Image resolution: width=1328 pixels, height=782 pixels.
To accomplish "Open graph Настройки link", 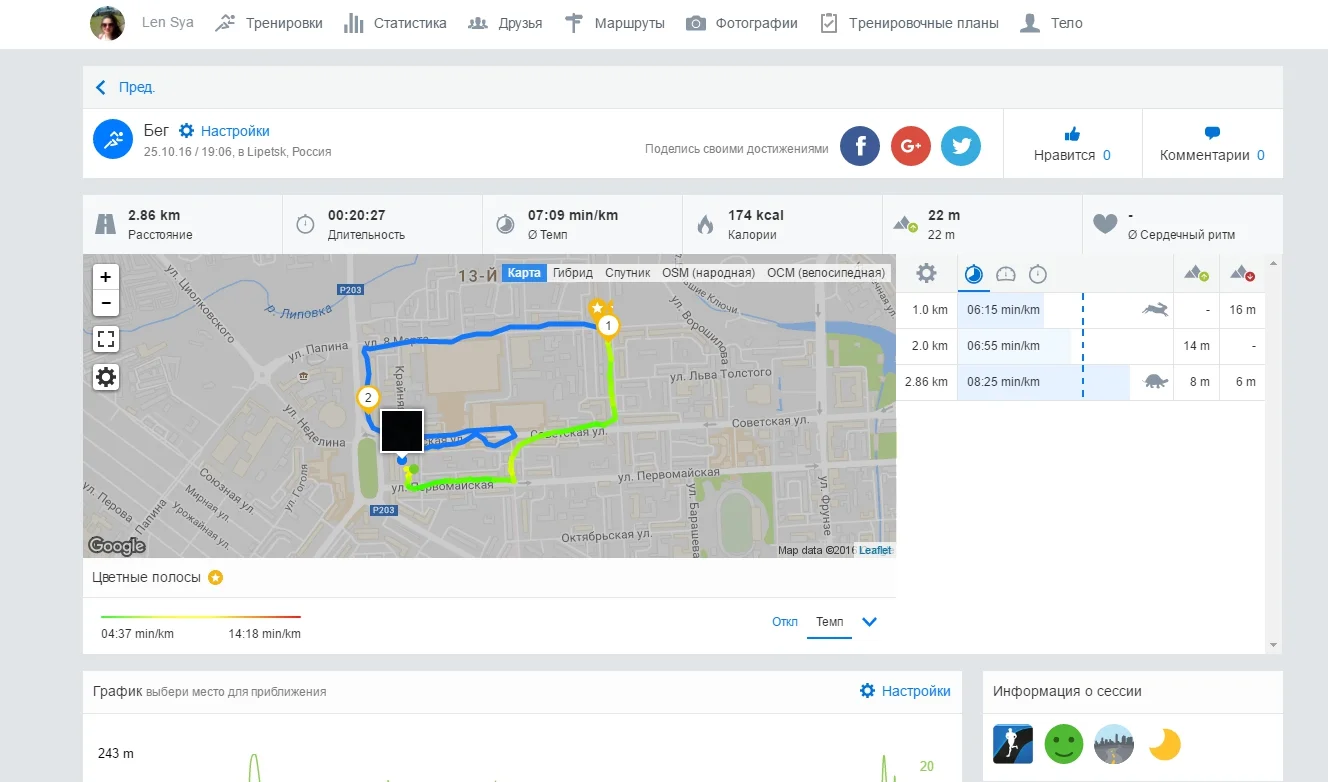I will pyautogui.click(x=905, y=691).
